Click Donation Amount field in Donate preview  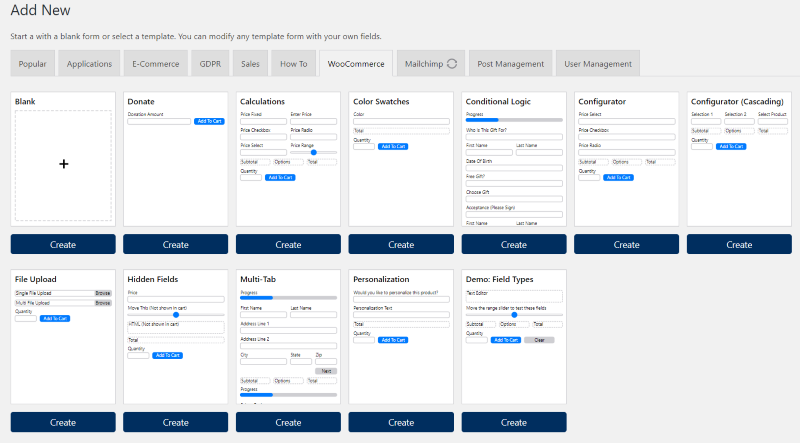(159, 121)
